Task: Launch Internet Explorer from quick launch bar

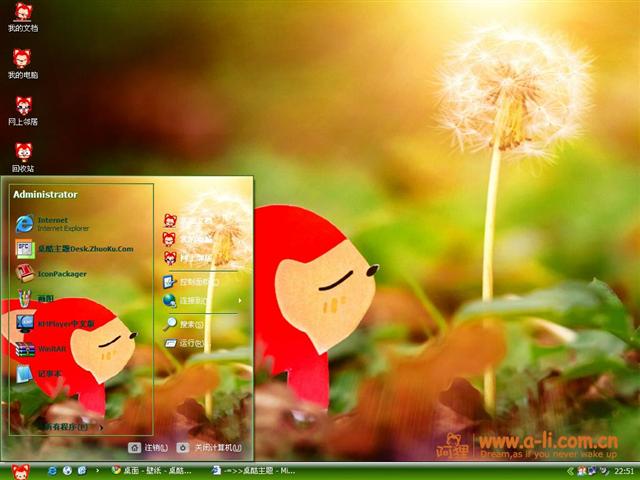Action: pos(52,471)
